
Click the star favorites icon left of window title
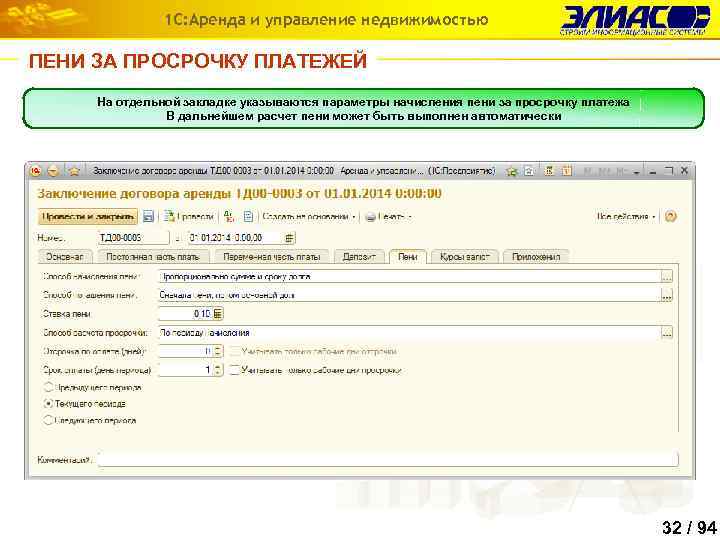pyautogui.click(x=74, y=171)
